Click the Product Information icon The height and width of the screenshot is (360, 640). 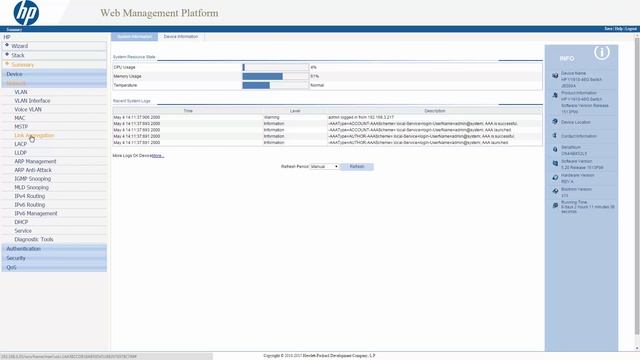[555, 95]
